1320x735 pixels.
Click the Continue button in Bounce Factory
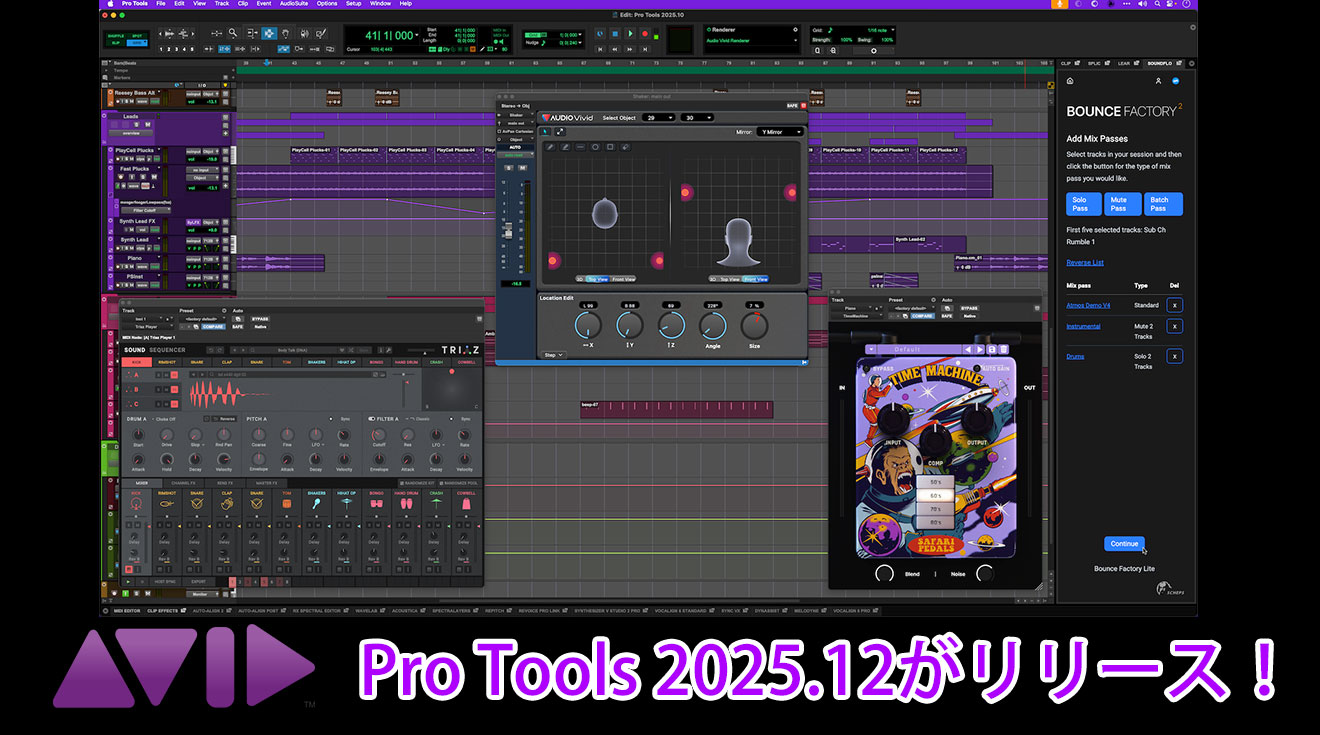click(x=1124, y=544)
